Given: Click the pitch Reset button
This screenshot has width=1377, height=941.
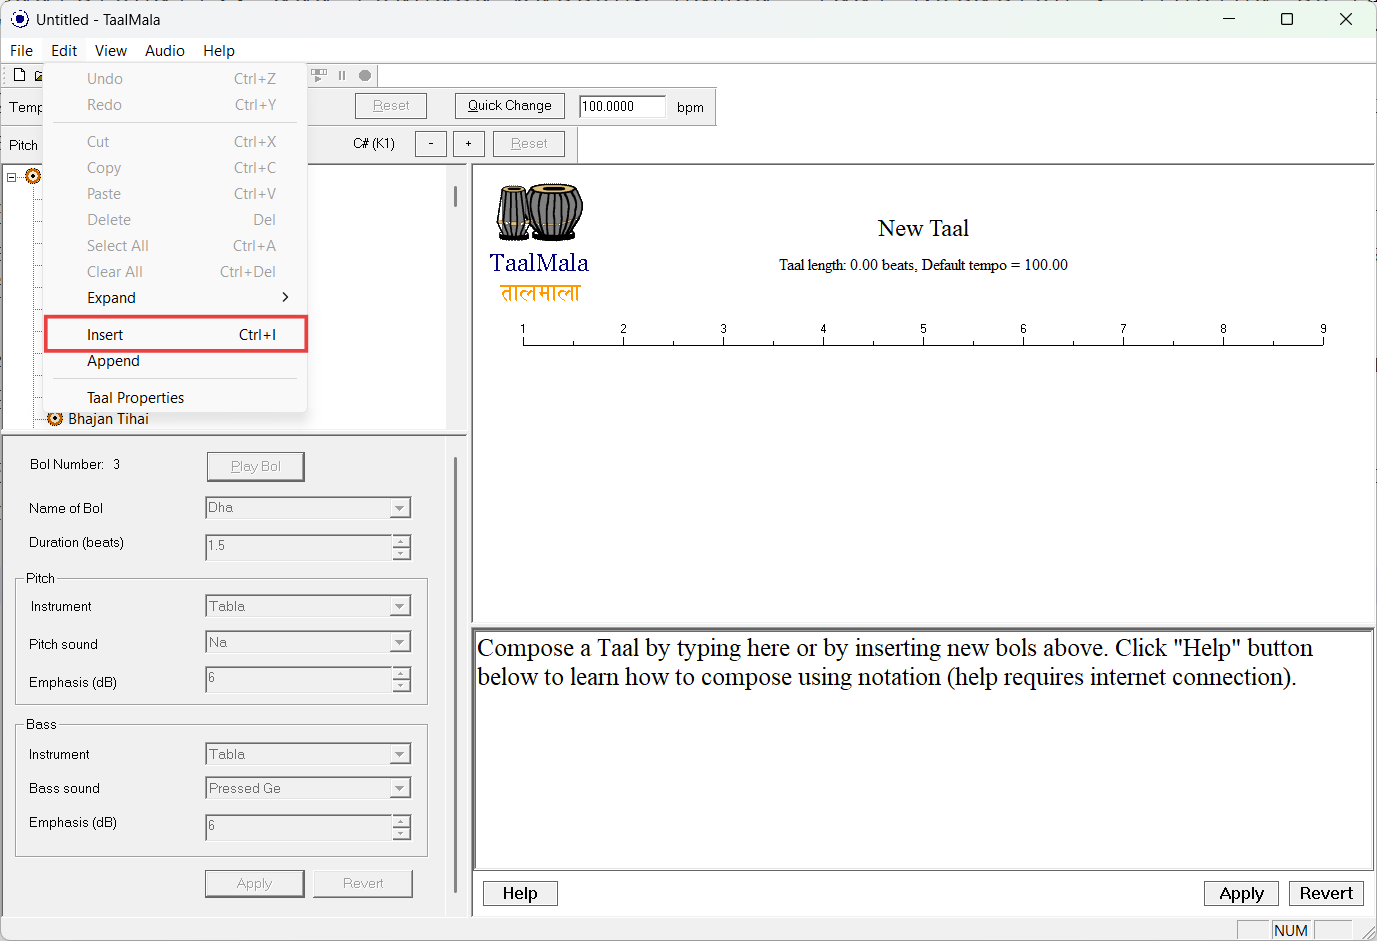Looking at the screenshot, I should [x=529, y=144].
